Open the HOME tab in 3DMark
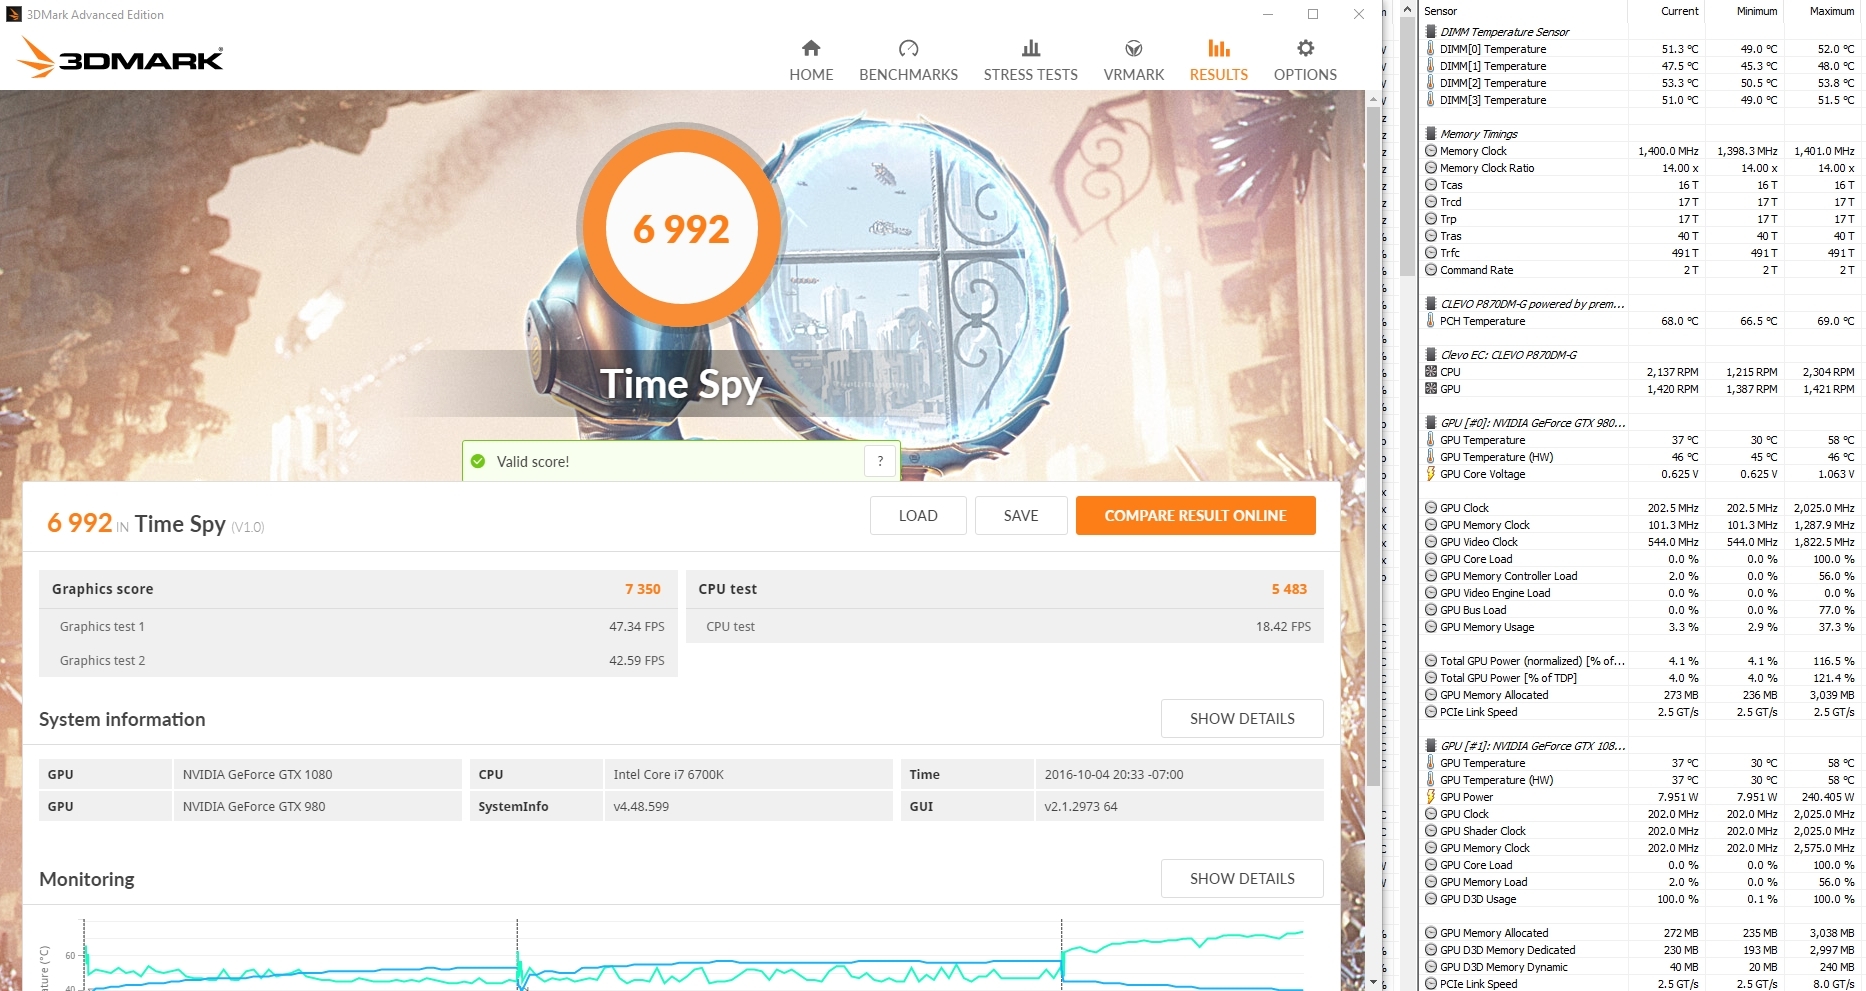Image resolution: width=1866 pixels, height=991 pixels. (x=811, y=61)
